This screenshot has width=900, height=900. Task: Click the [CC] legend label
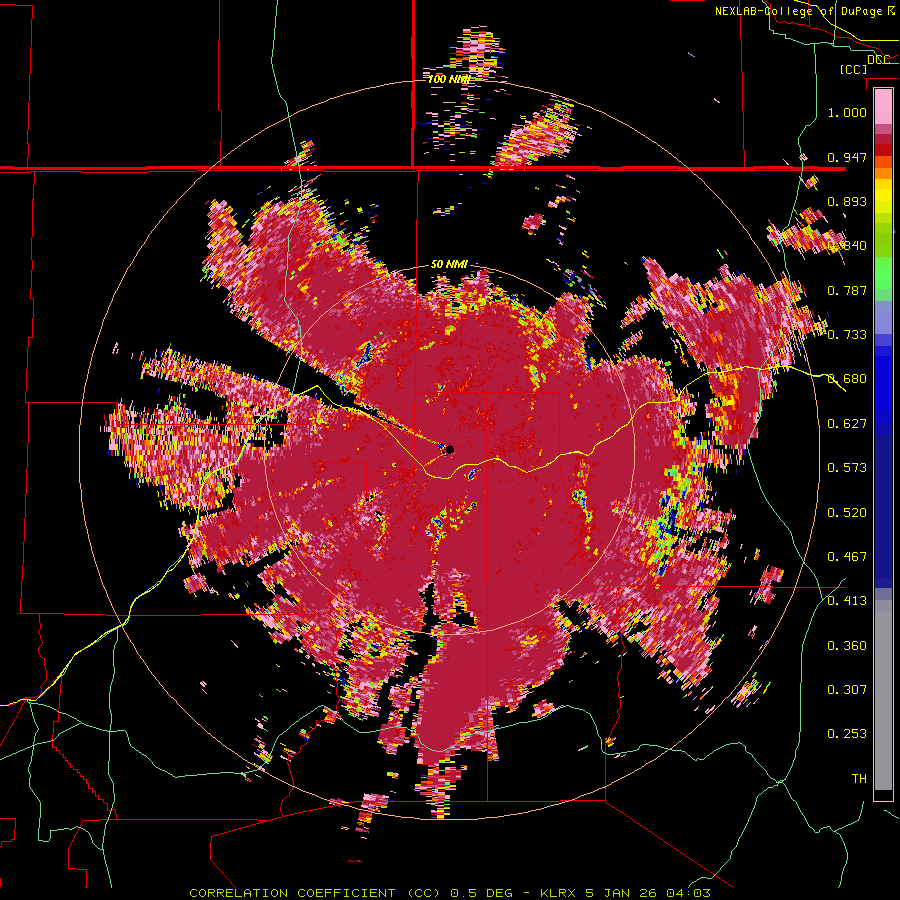[x=853, y=69]
